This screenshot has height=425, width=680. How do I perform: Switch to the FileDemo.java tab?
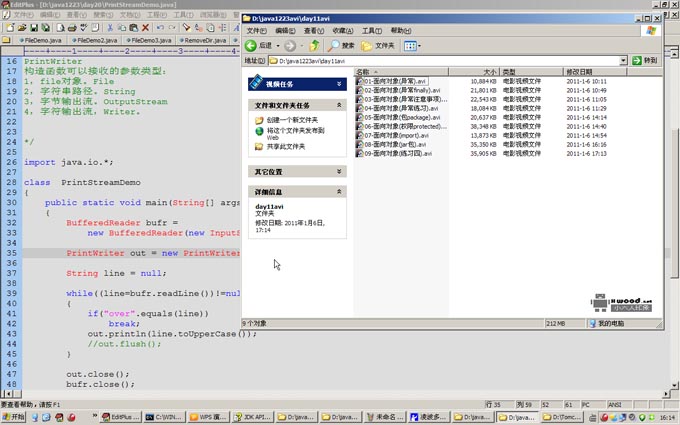click(41, 40)
